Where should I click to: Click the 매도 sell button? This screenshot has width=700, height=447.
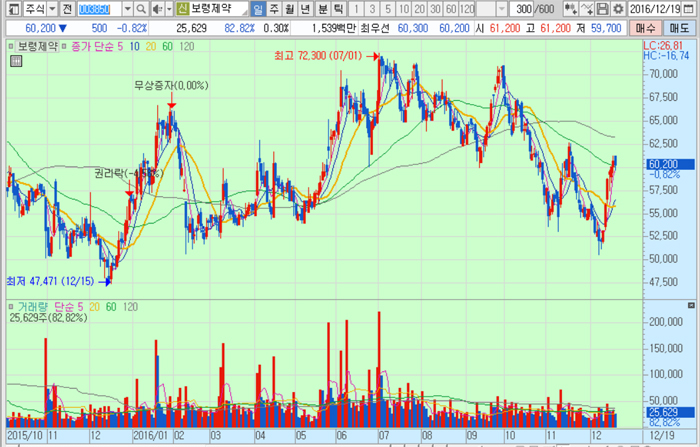coord(679,29)
